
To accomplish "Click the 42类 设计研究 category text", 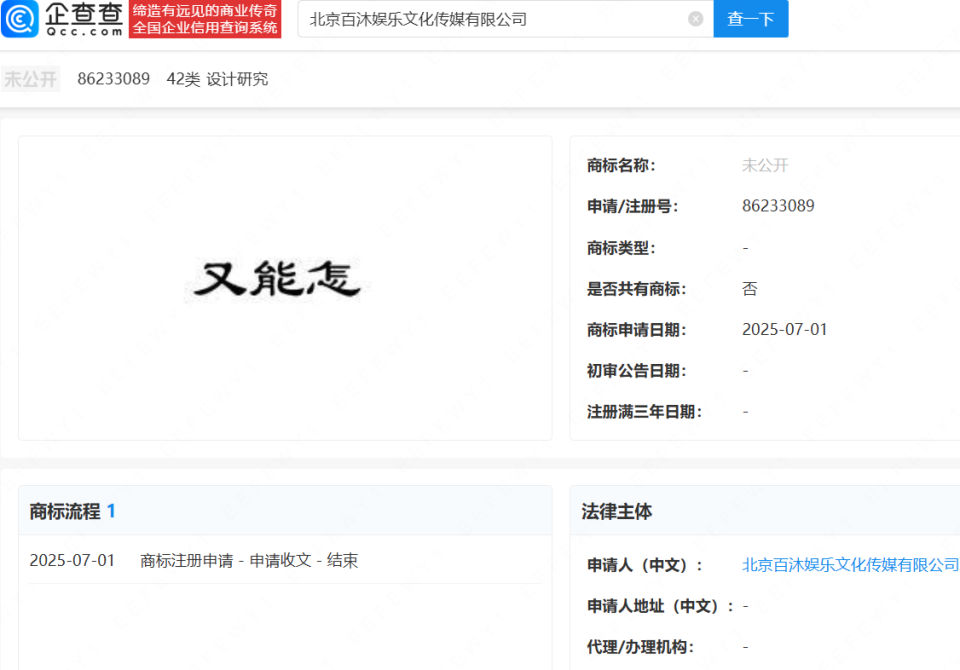I will click(x=217, y=79).
